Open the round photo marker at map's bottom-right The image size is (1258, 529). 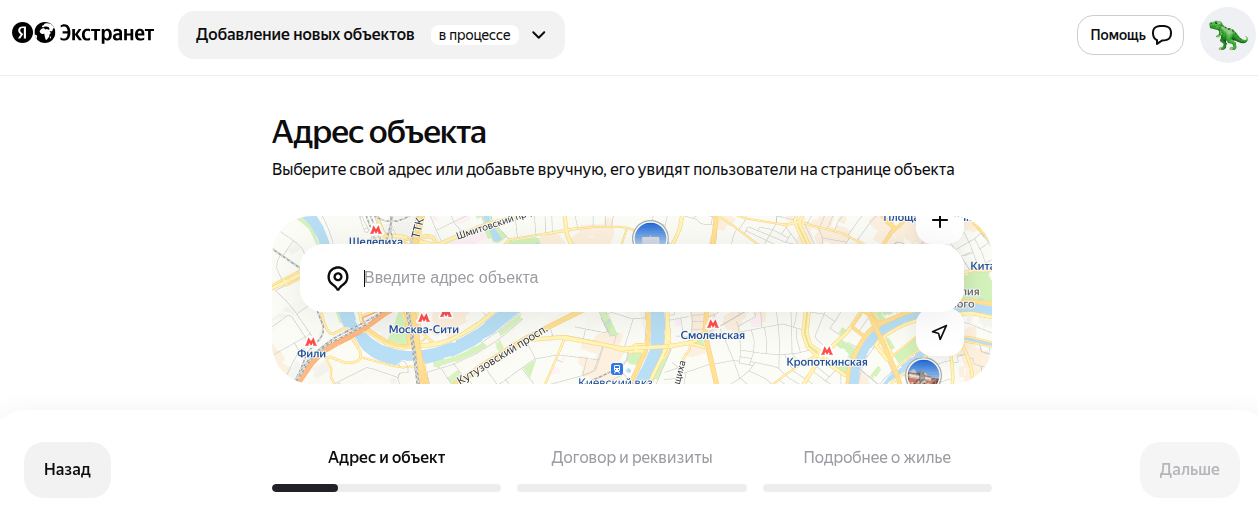tap(922, 375)
